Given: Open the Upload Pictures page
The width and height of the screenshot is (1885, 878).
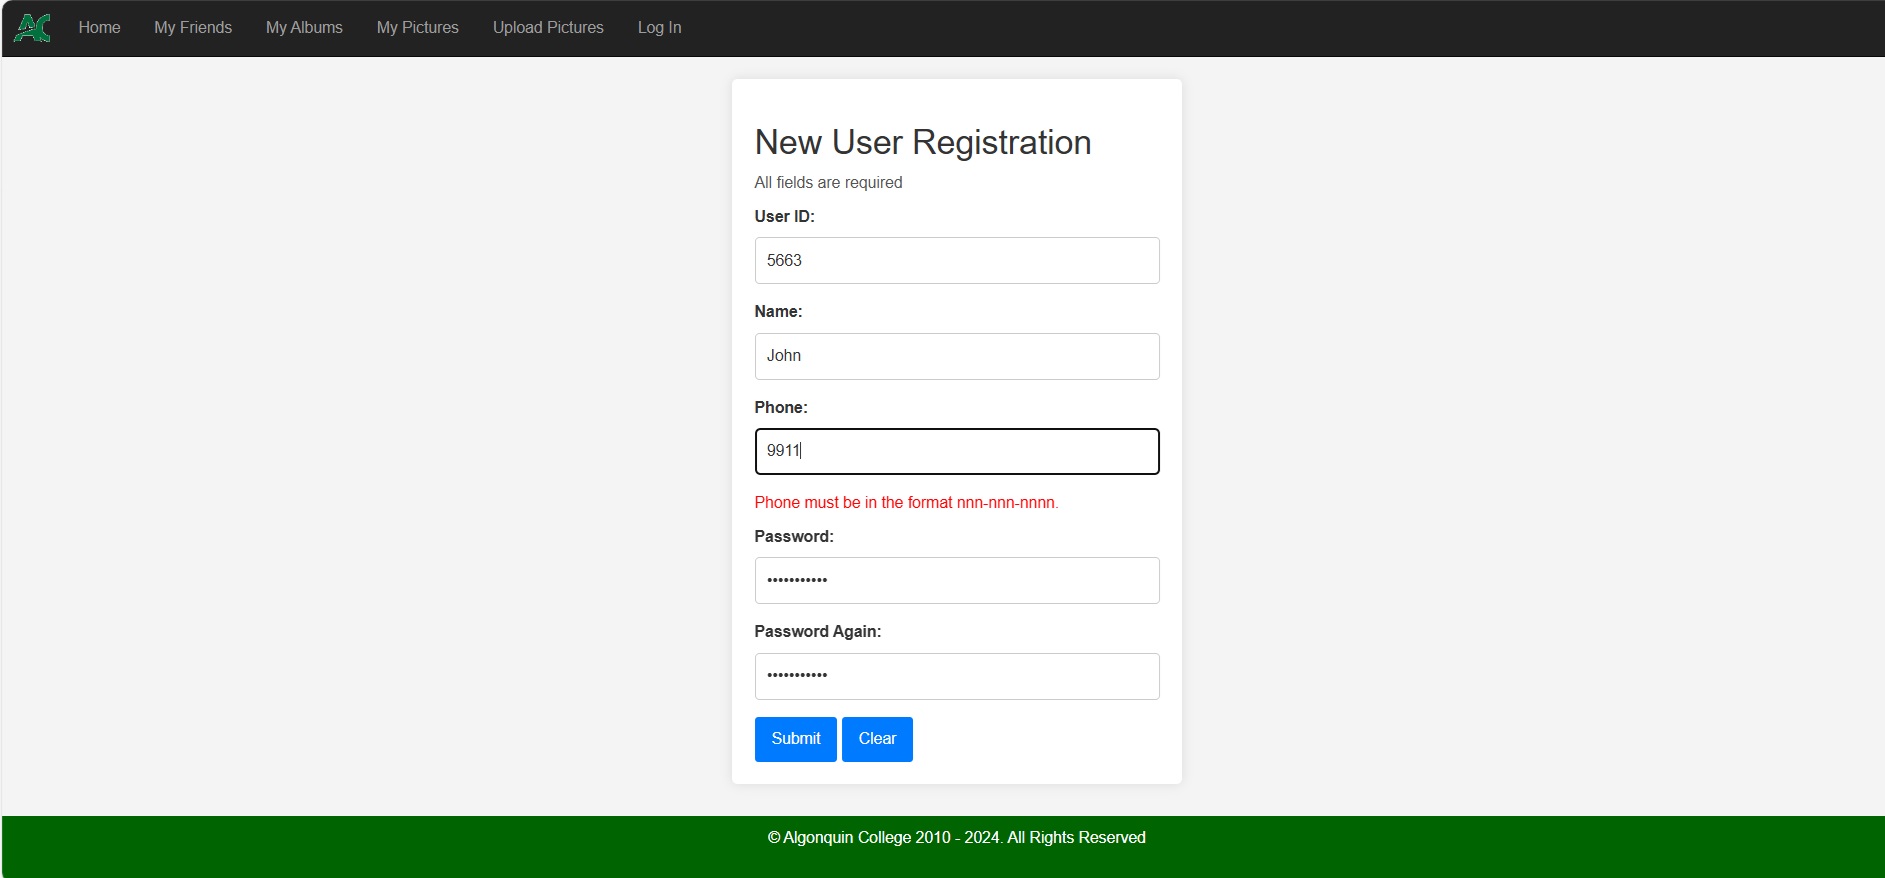Looking at the screenshot, I should (x=548, y=28).
